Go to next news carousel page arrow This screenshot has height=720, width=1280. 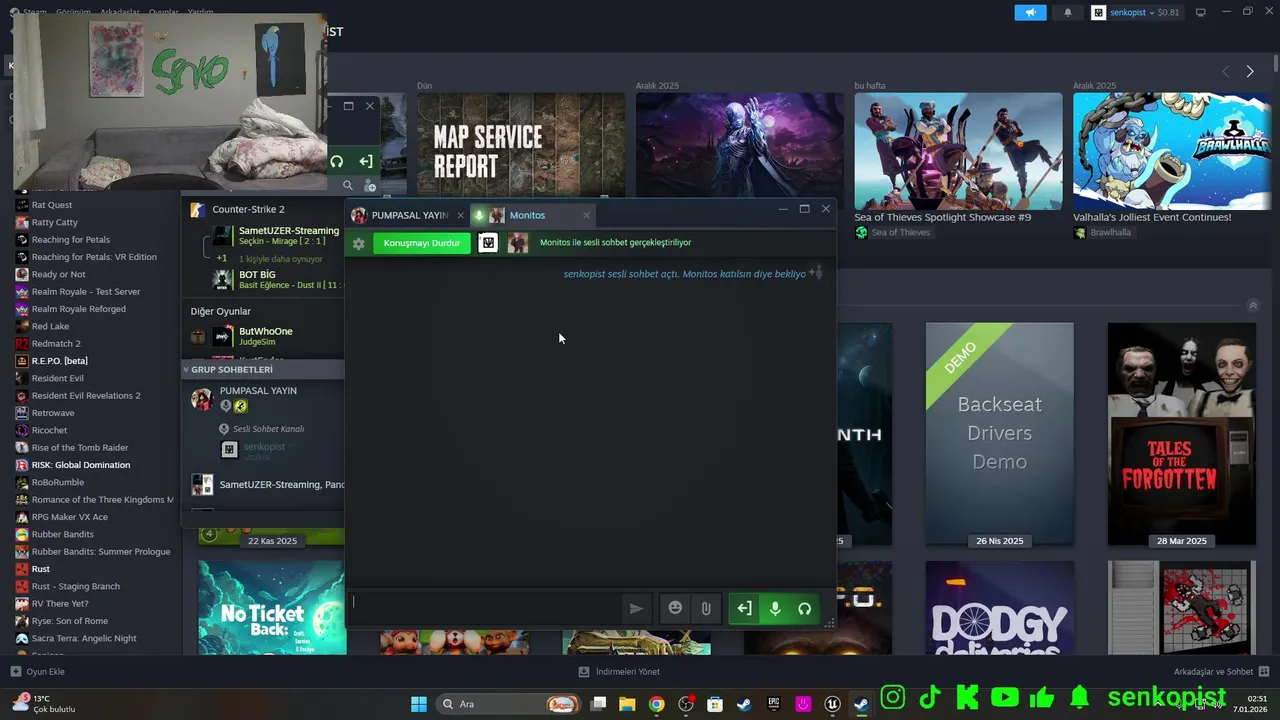1249,71
